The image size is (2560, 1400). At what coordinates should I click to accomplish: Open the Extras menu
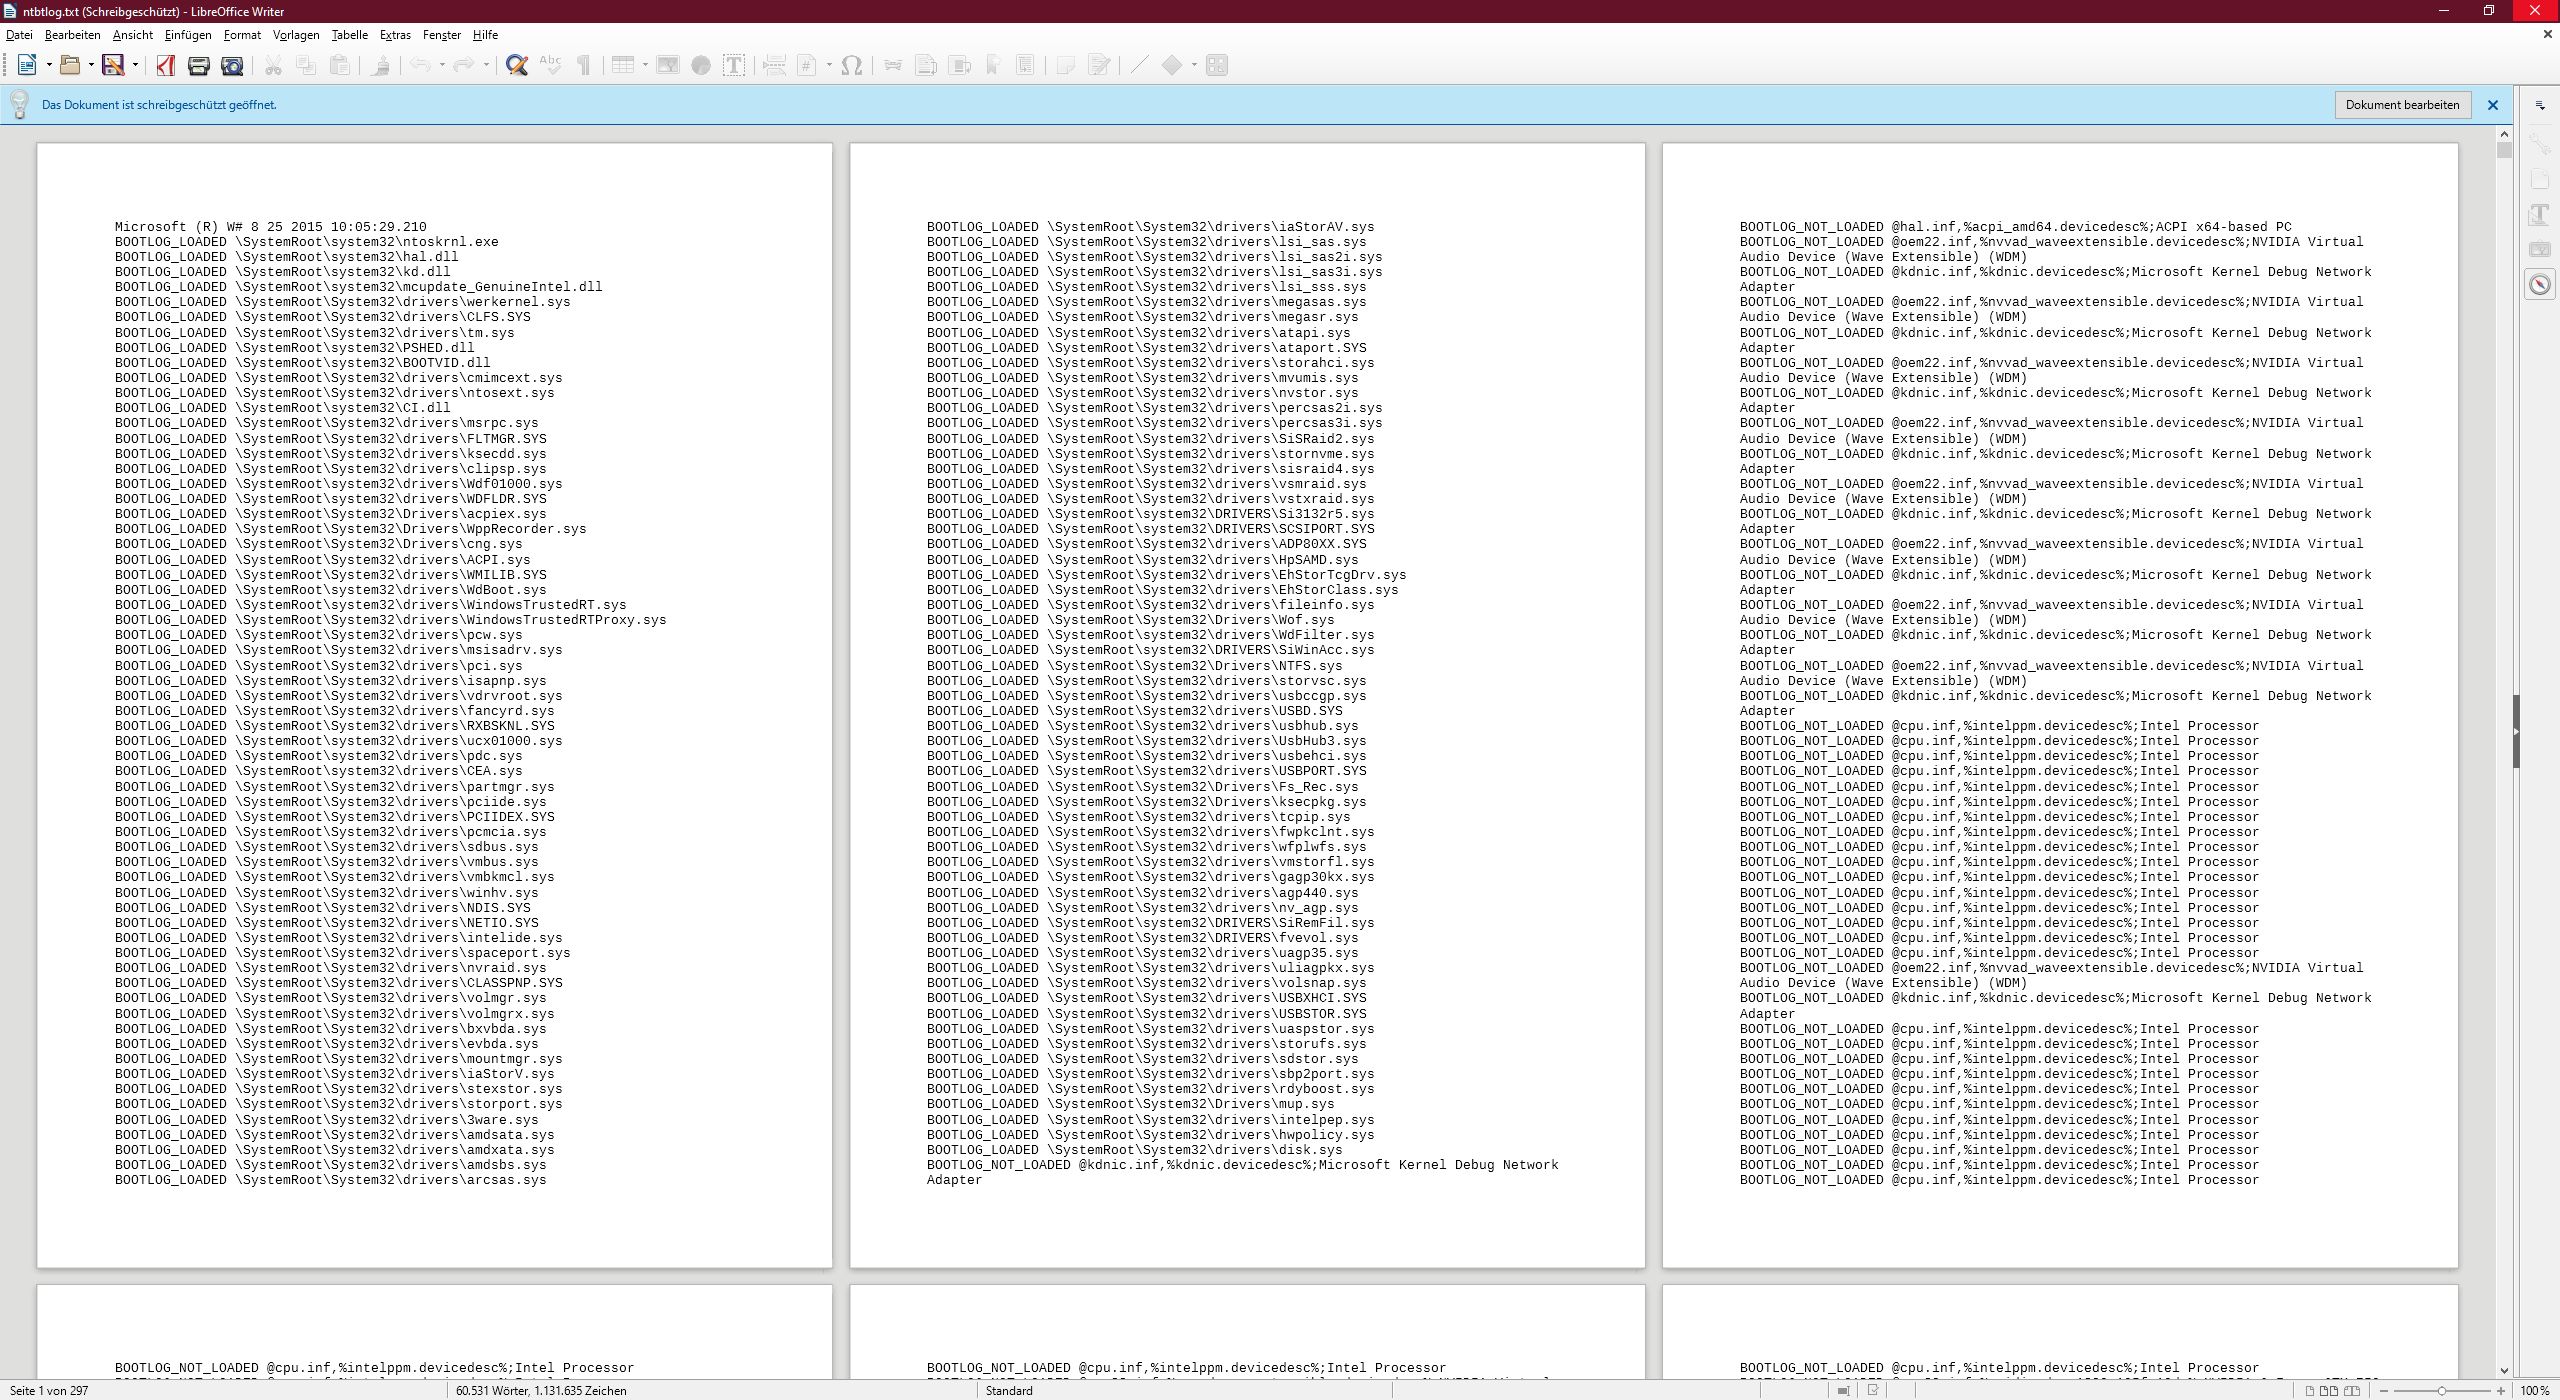coord(395,35)
